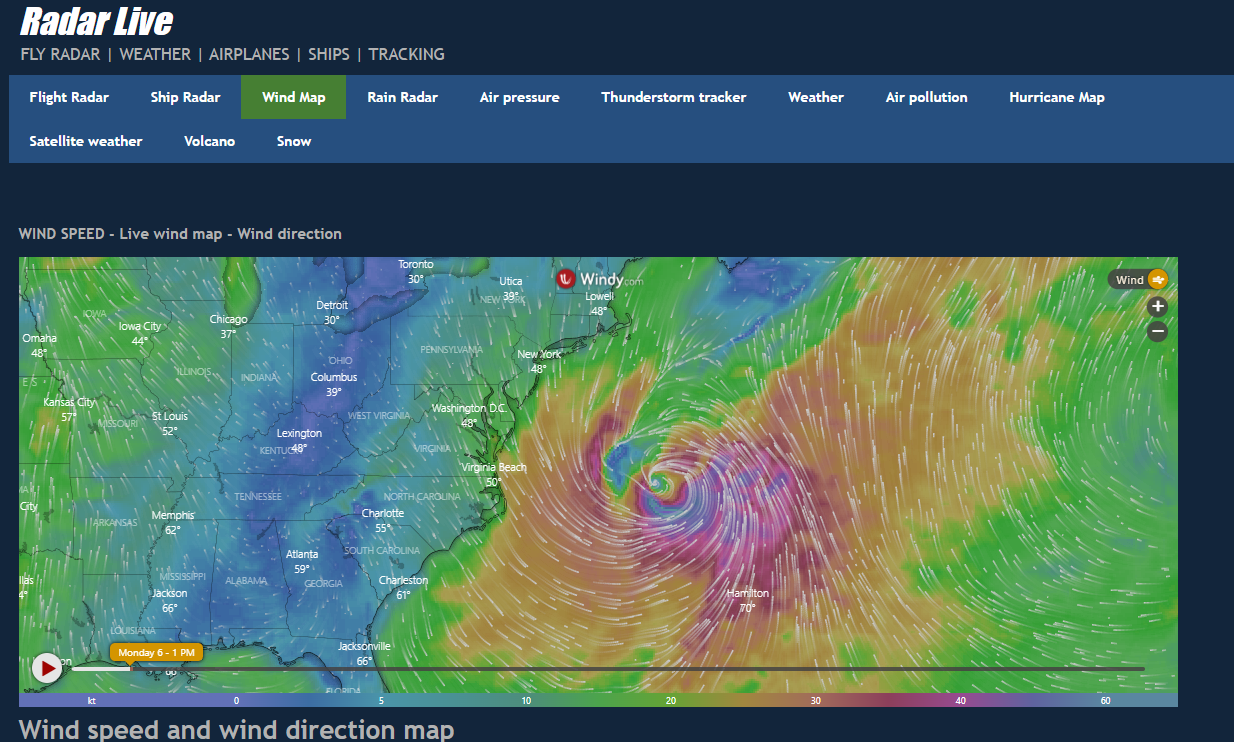Viewport: 1234px width, 742px height.
Task: Click the New York 48° city label
Action: pyautogui.click(x=538, y=361)
